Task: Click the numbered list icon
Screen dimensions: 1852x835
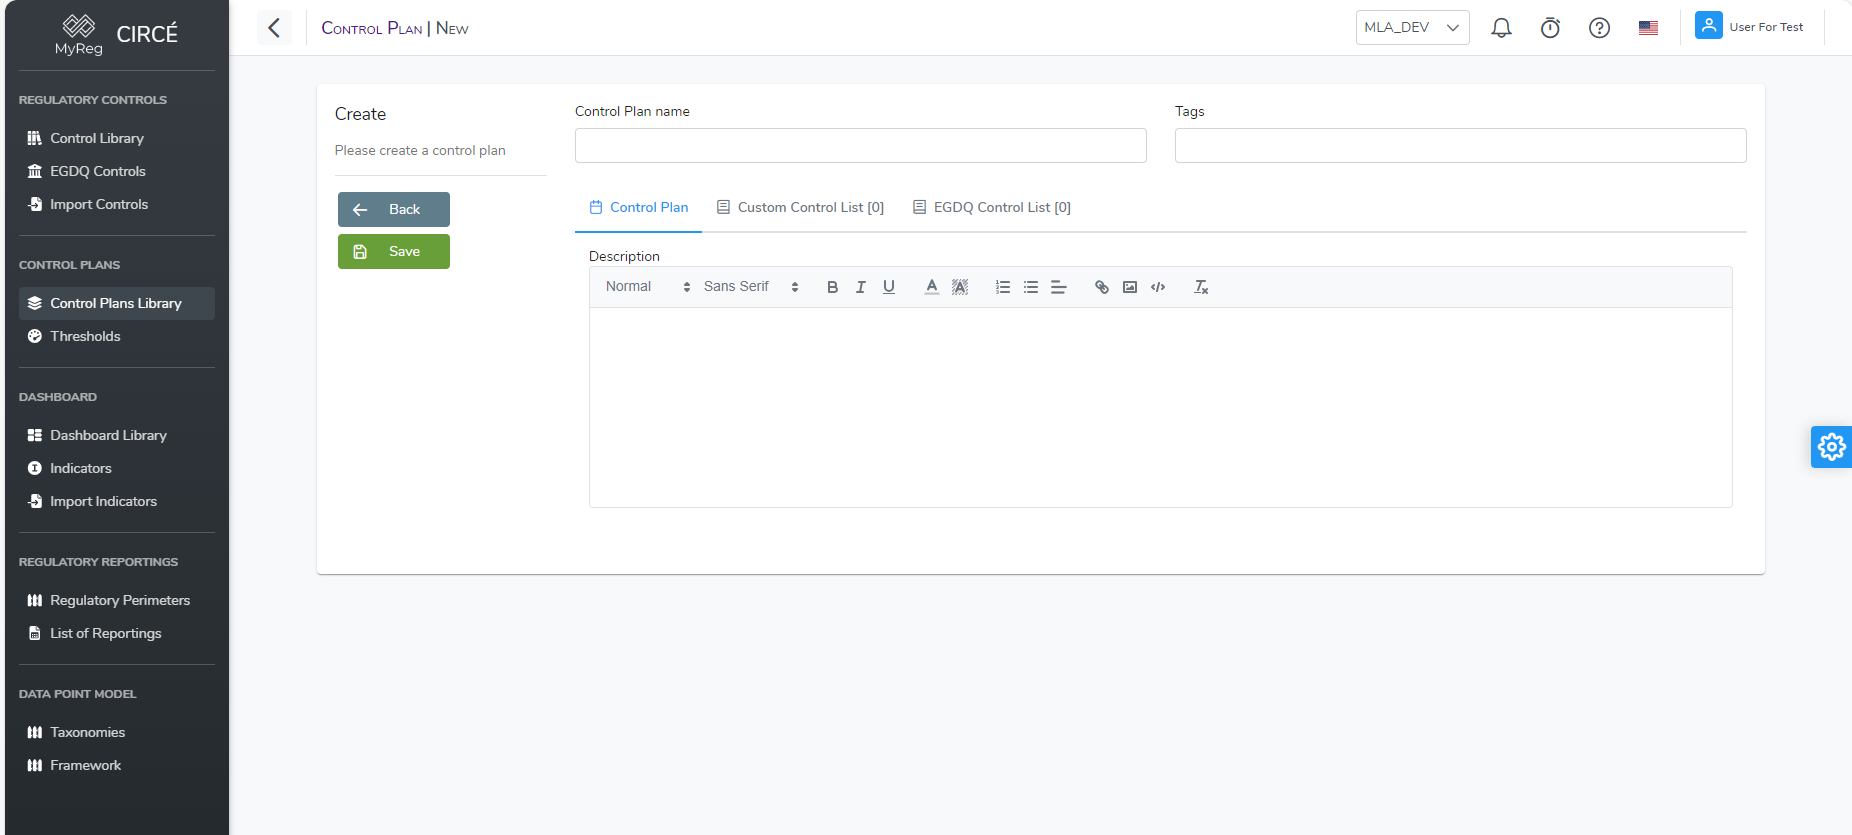Action: click(1002, 287)
